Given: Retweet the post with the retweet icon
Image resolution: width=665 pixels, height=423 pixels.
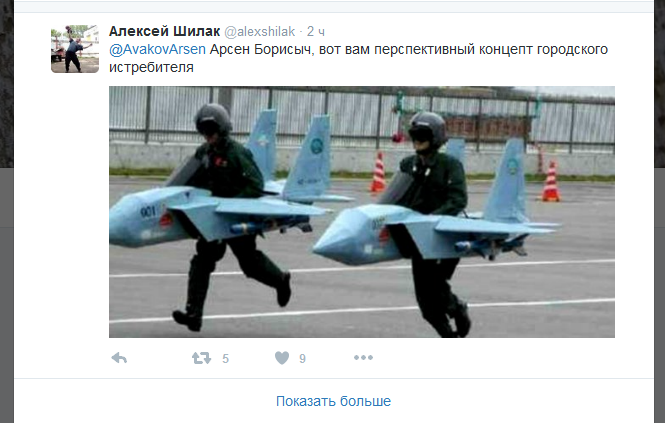Looking at the screenshot, I should 201,358.
